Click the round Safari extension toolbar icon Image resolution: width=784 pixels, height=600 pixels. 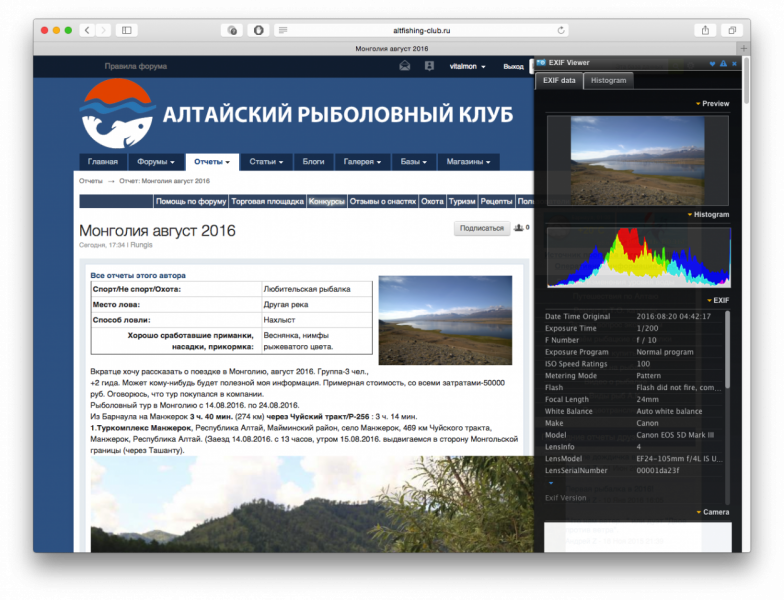coord(258,30)
